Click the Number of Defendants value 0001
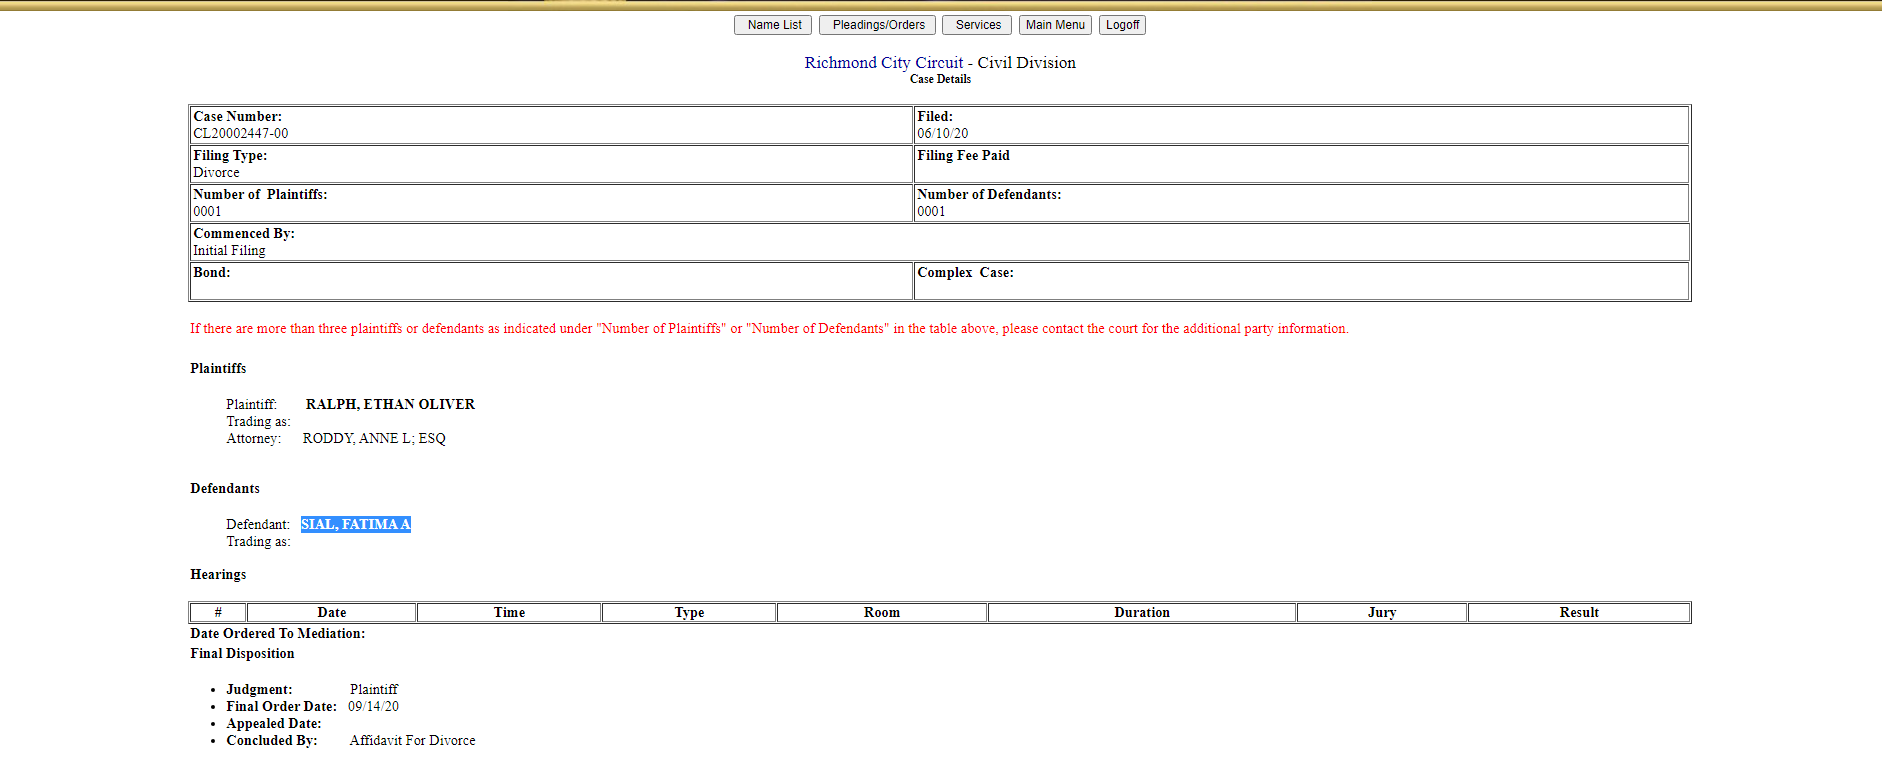1882x762 pixels. click(931, 211)
